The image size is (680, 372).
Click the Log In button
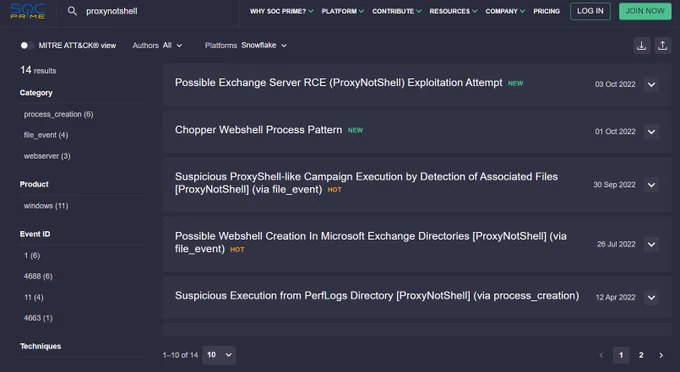[590, 11]
